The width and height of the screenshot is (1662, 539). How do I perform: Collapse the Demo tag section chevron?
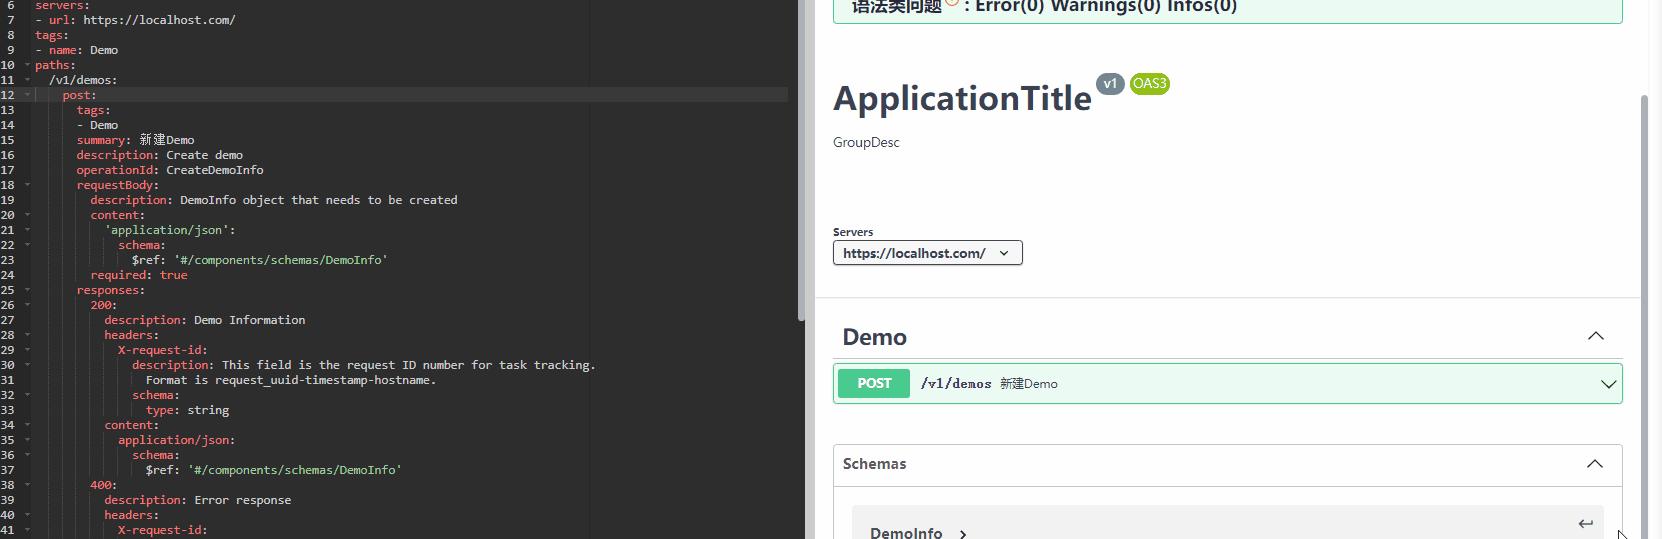tap(1595, 336)
